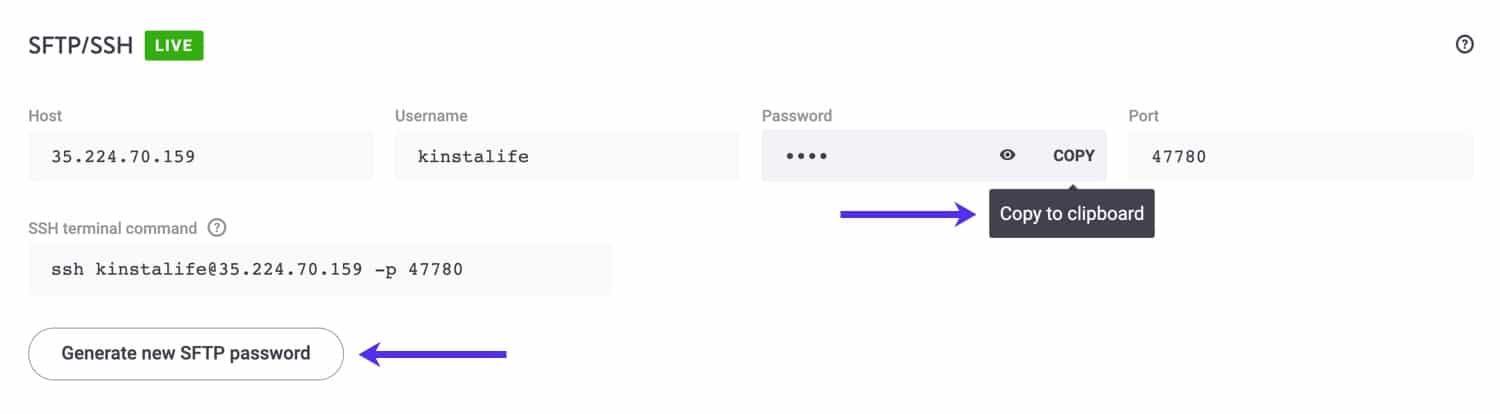Click the Port label
The image size is (1500, 414).
(1143, 116)
